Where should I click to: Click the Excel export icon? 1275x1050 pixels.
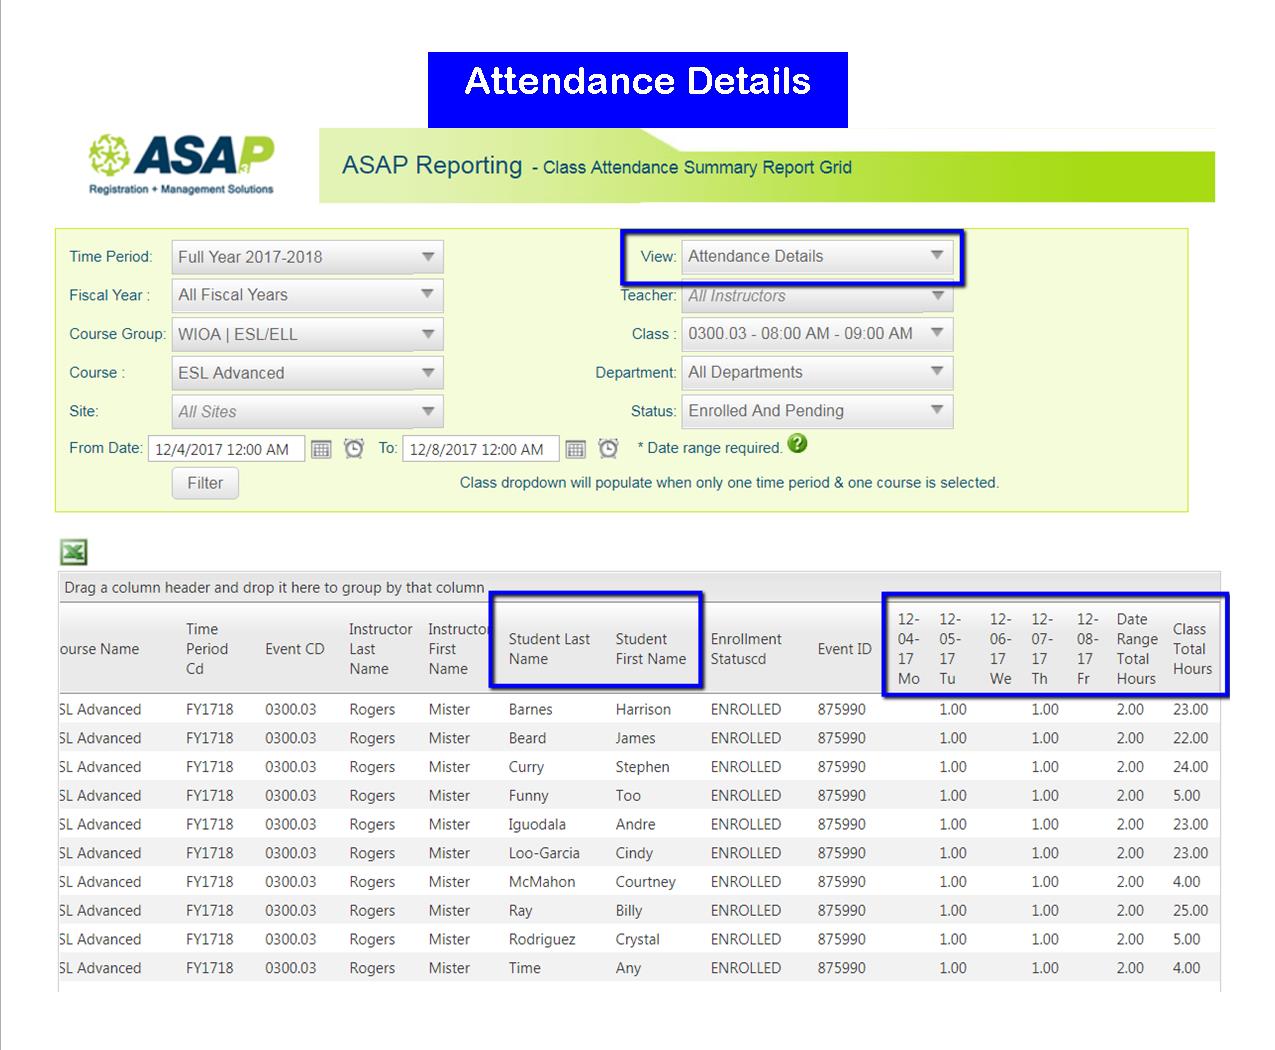click(74, 552)
